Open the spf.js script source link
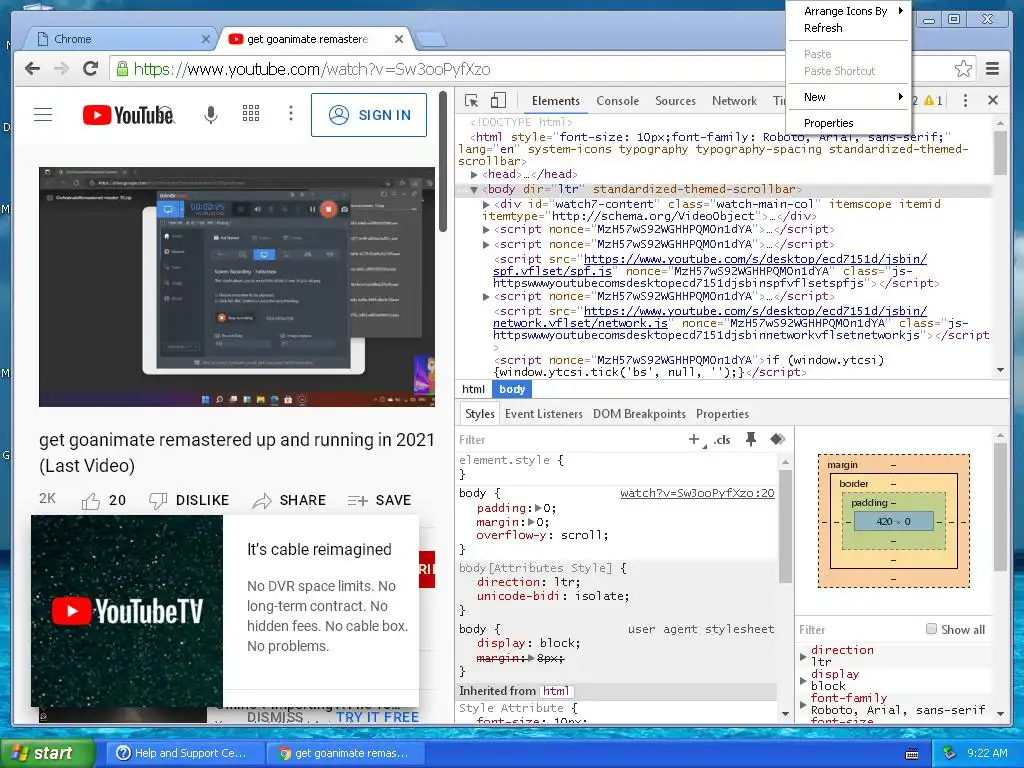 709,265
